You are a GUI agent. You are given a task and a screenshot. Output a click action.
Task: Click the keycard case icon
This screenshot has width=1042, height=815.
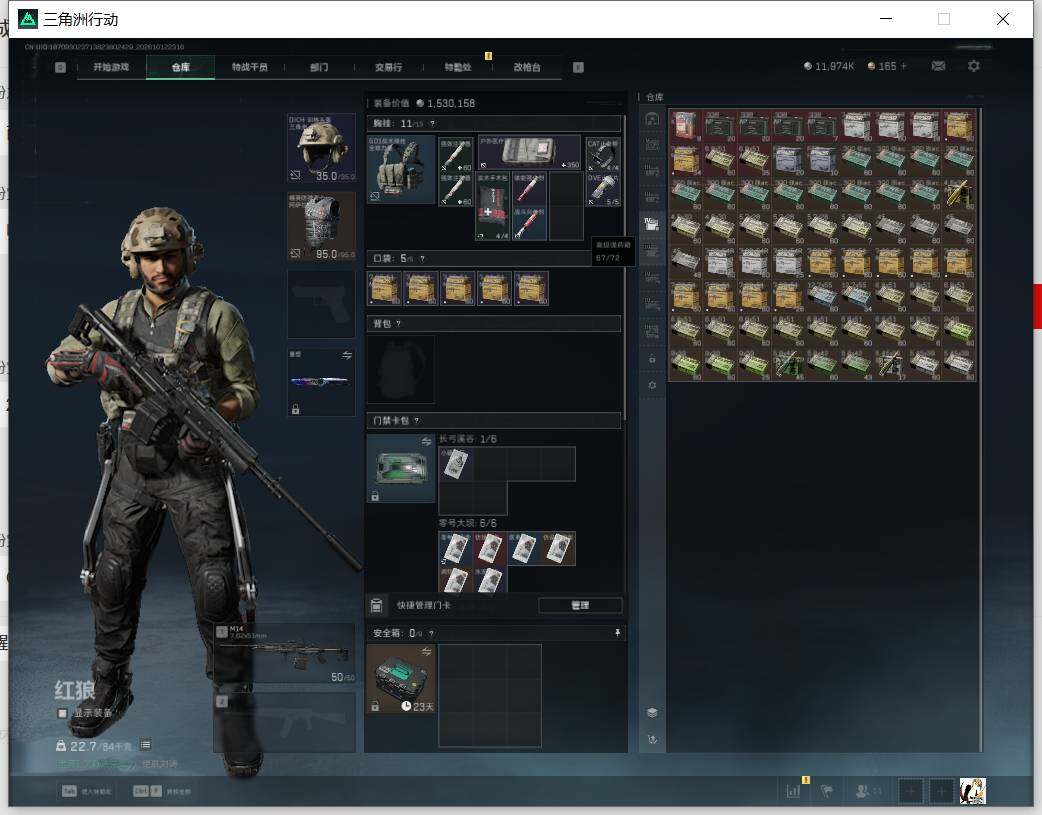coord(401,469)
